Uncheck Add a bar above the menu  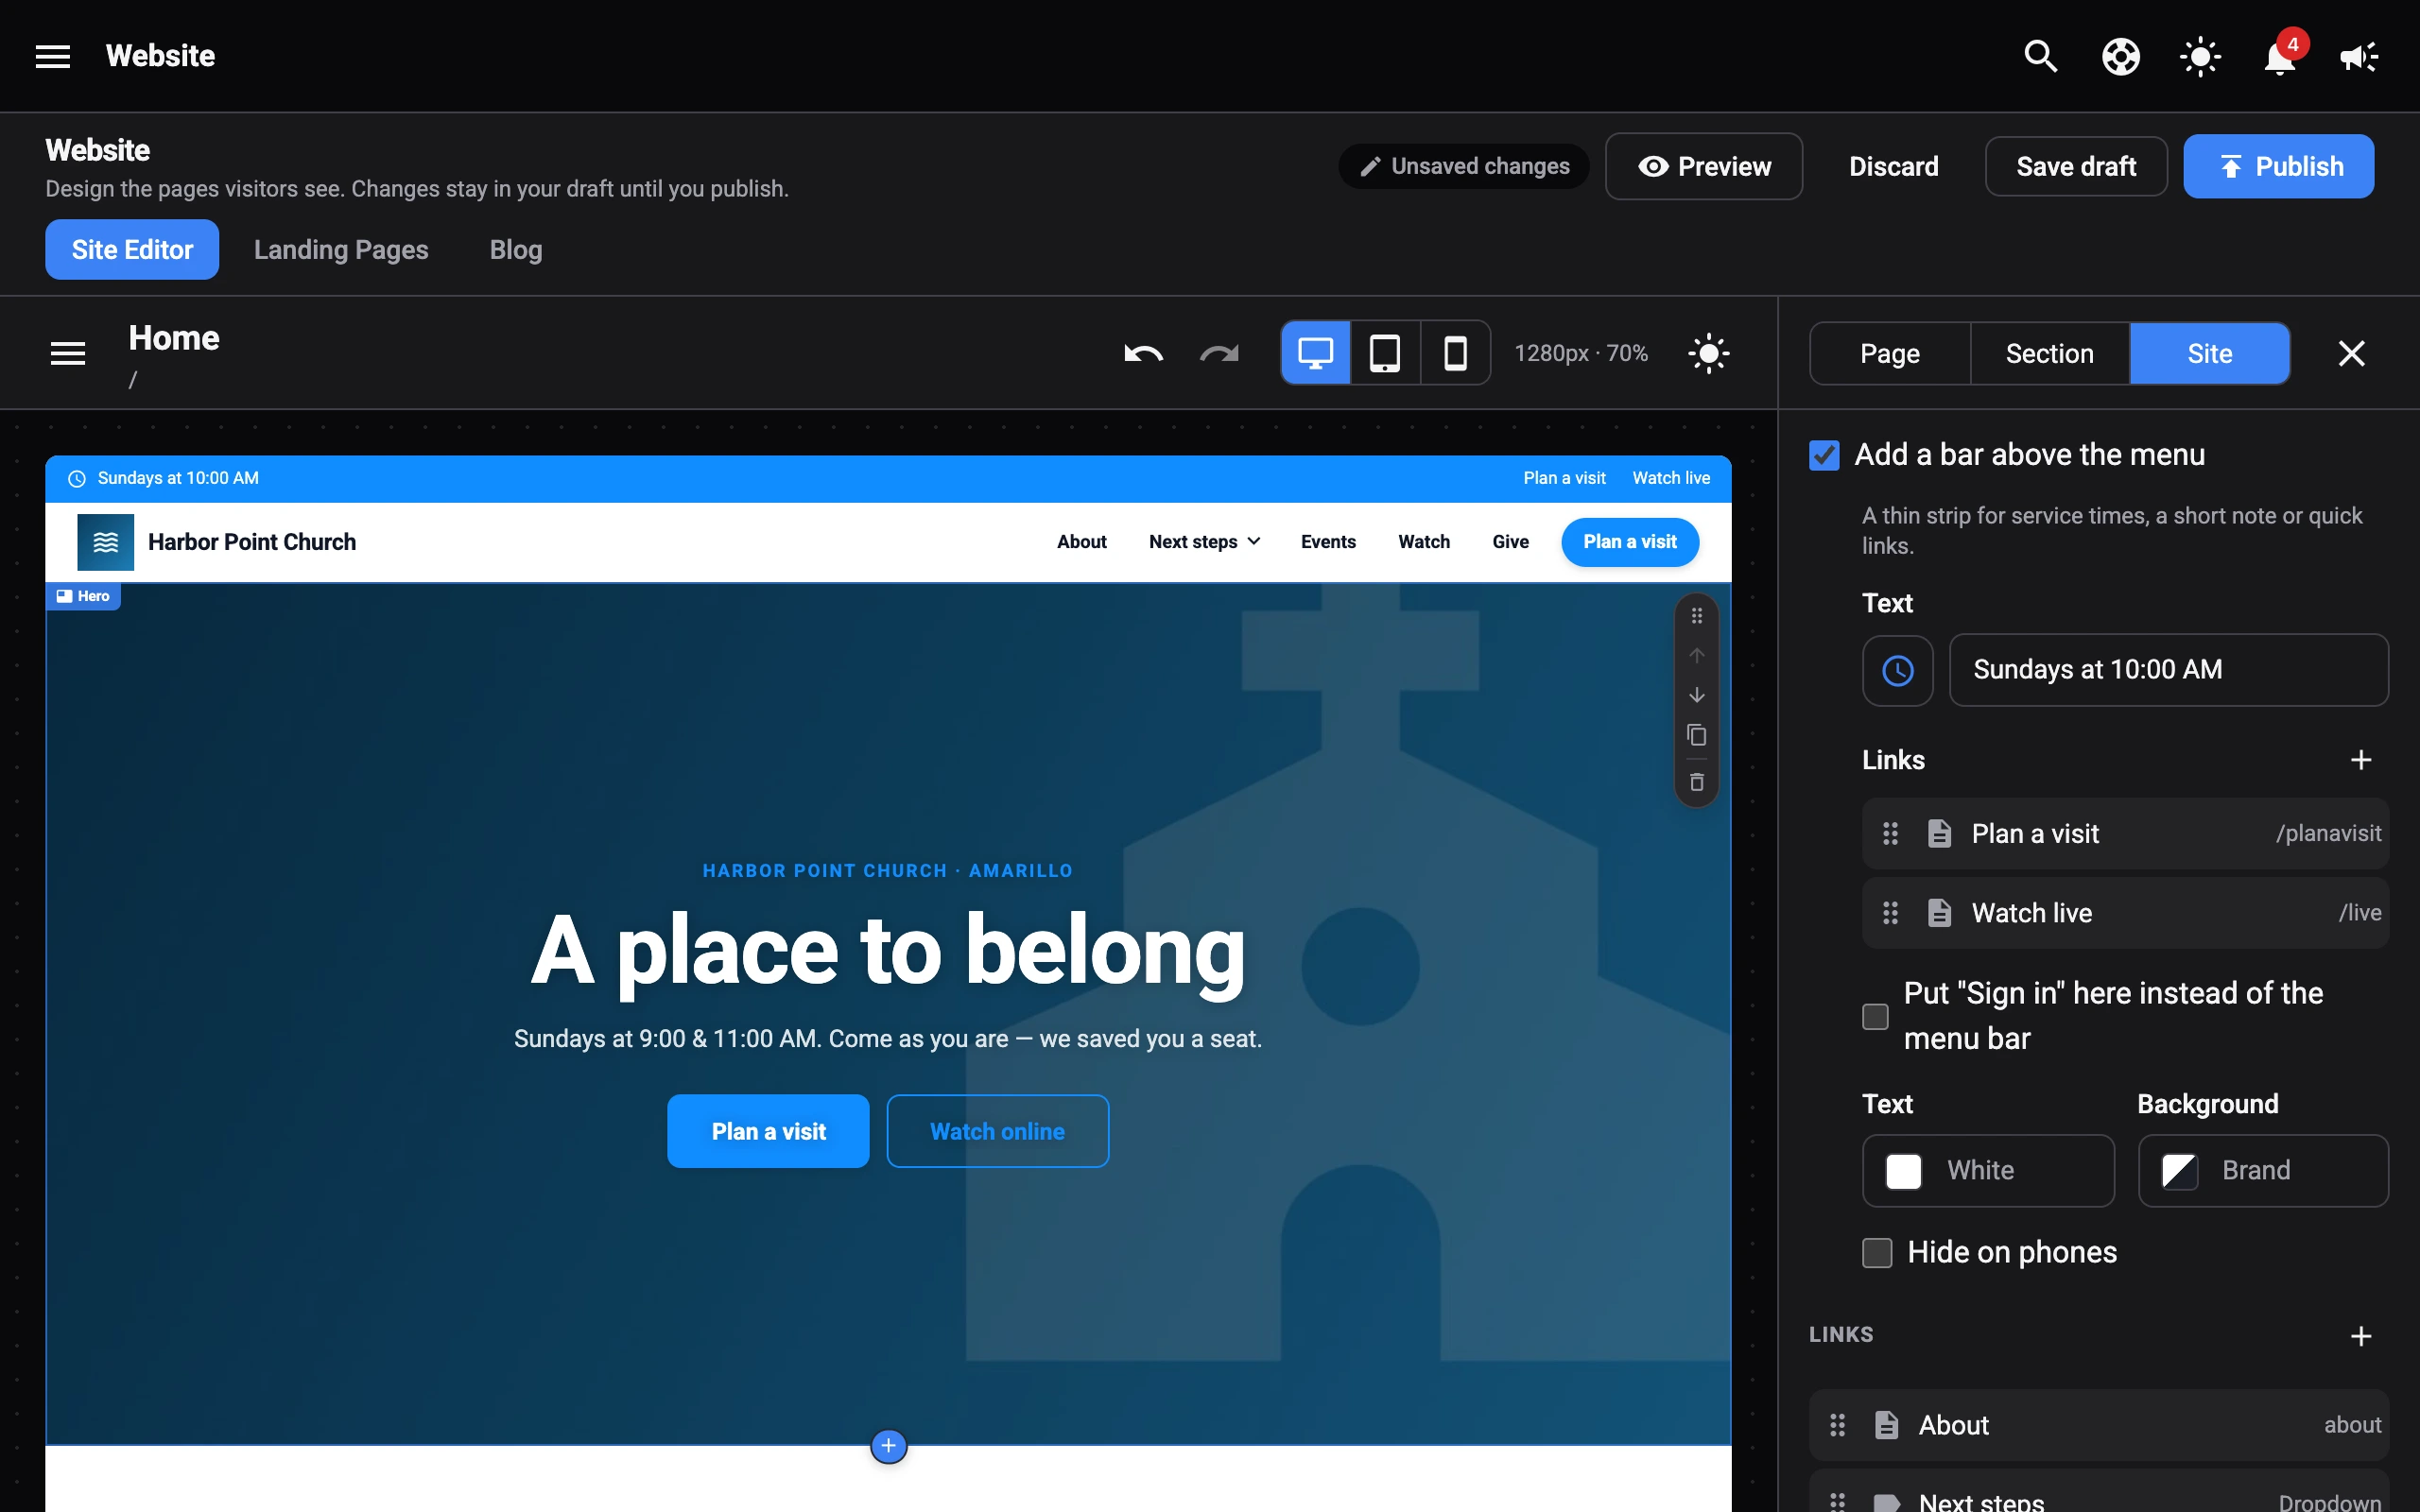pos(1824,455)
